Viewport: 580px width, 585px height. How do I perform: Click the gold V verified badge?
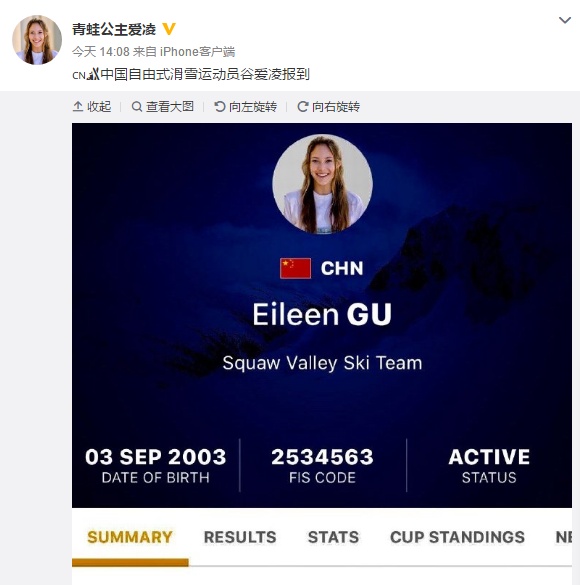pyautogui.click(x=169, y=29)
